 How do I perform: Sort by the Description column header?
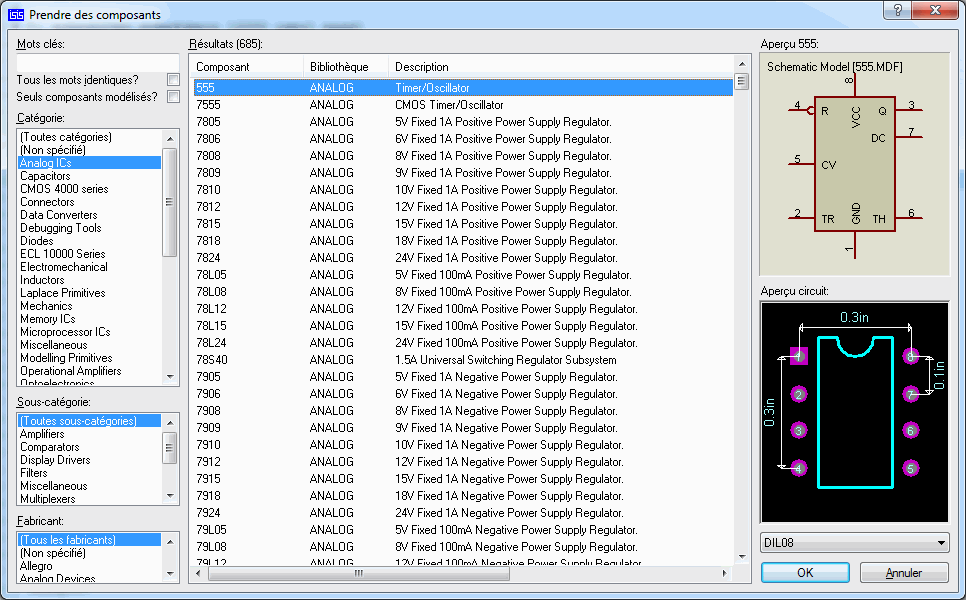click(x=561, y=67)
